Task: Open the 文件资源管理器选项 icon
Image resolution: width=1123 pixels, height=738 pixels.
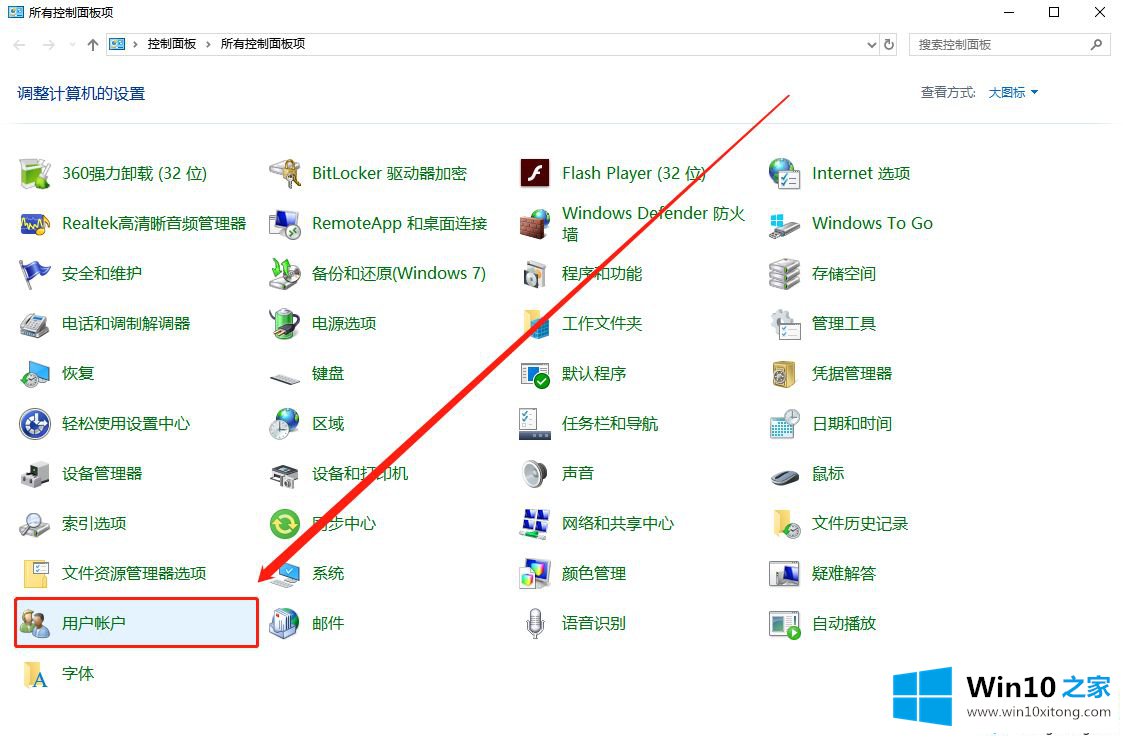Action: pos(36,574)
